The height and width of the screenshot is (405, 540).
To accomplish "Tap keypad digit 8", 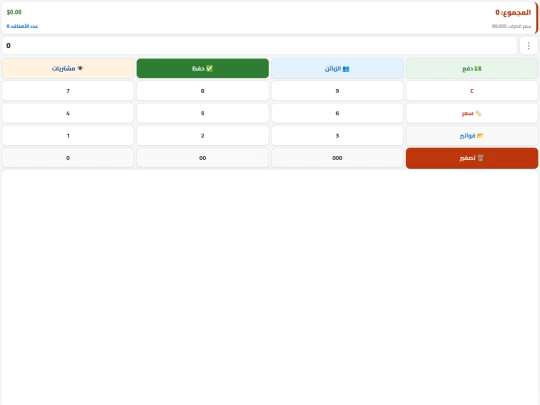I will pos(202,91).
